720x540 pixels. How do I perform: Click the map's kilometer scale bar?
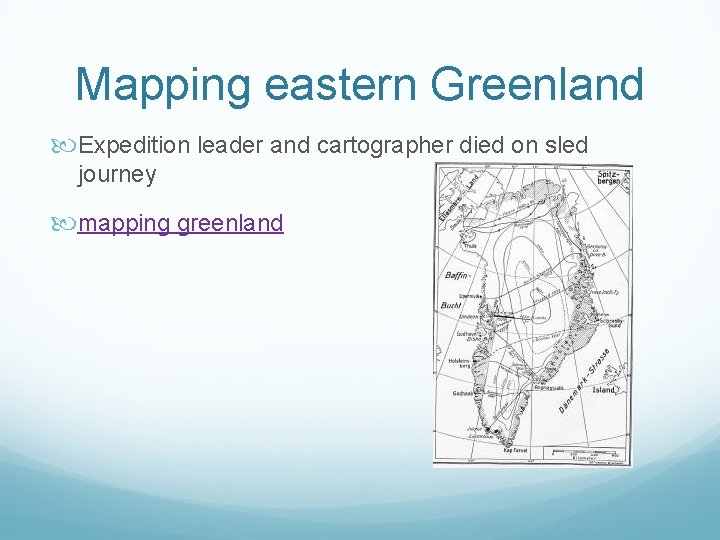(585, 454)
